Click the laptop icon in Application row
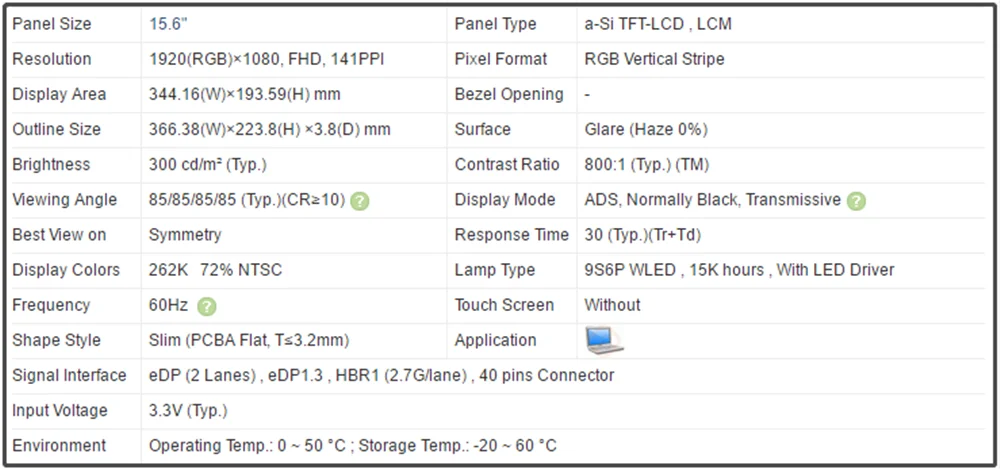 click(604, 340)
